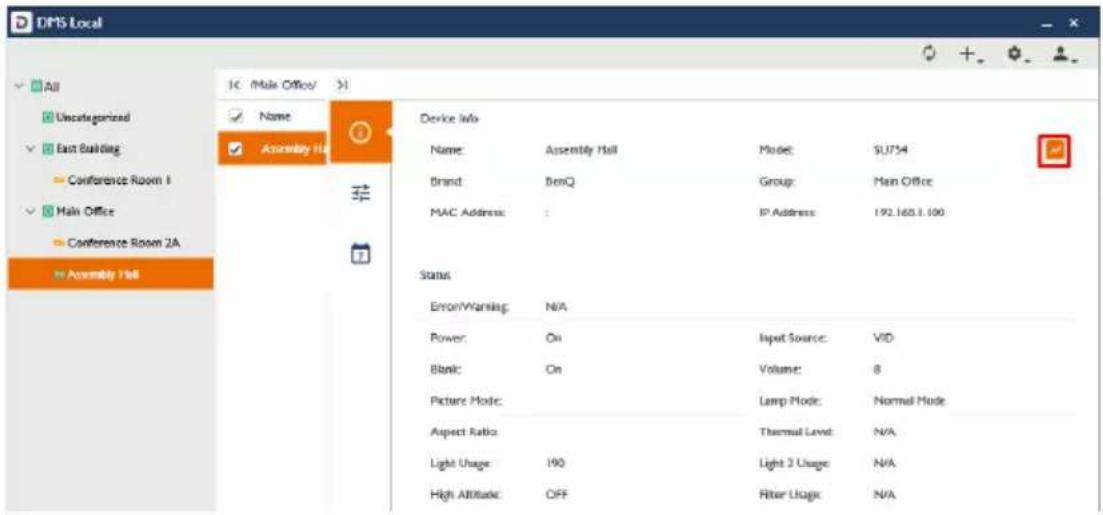1103x515 pixels.
Task: Click the Error/Warning label
Action: click(x=468, y=307)
